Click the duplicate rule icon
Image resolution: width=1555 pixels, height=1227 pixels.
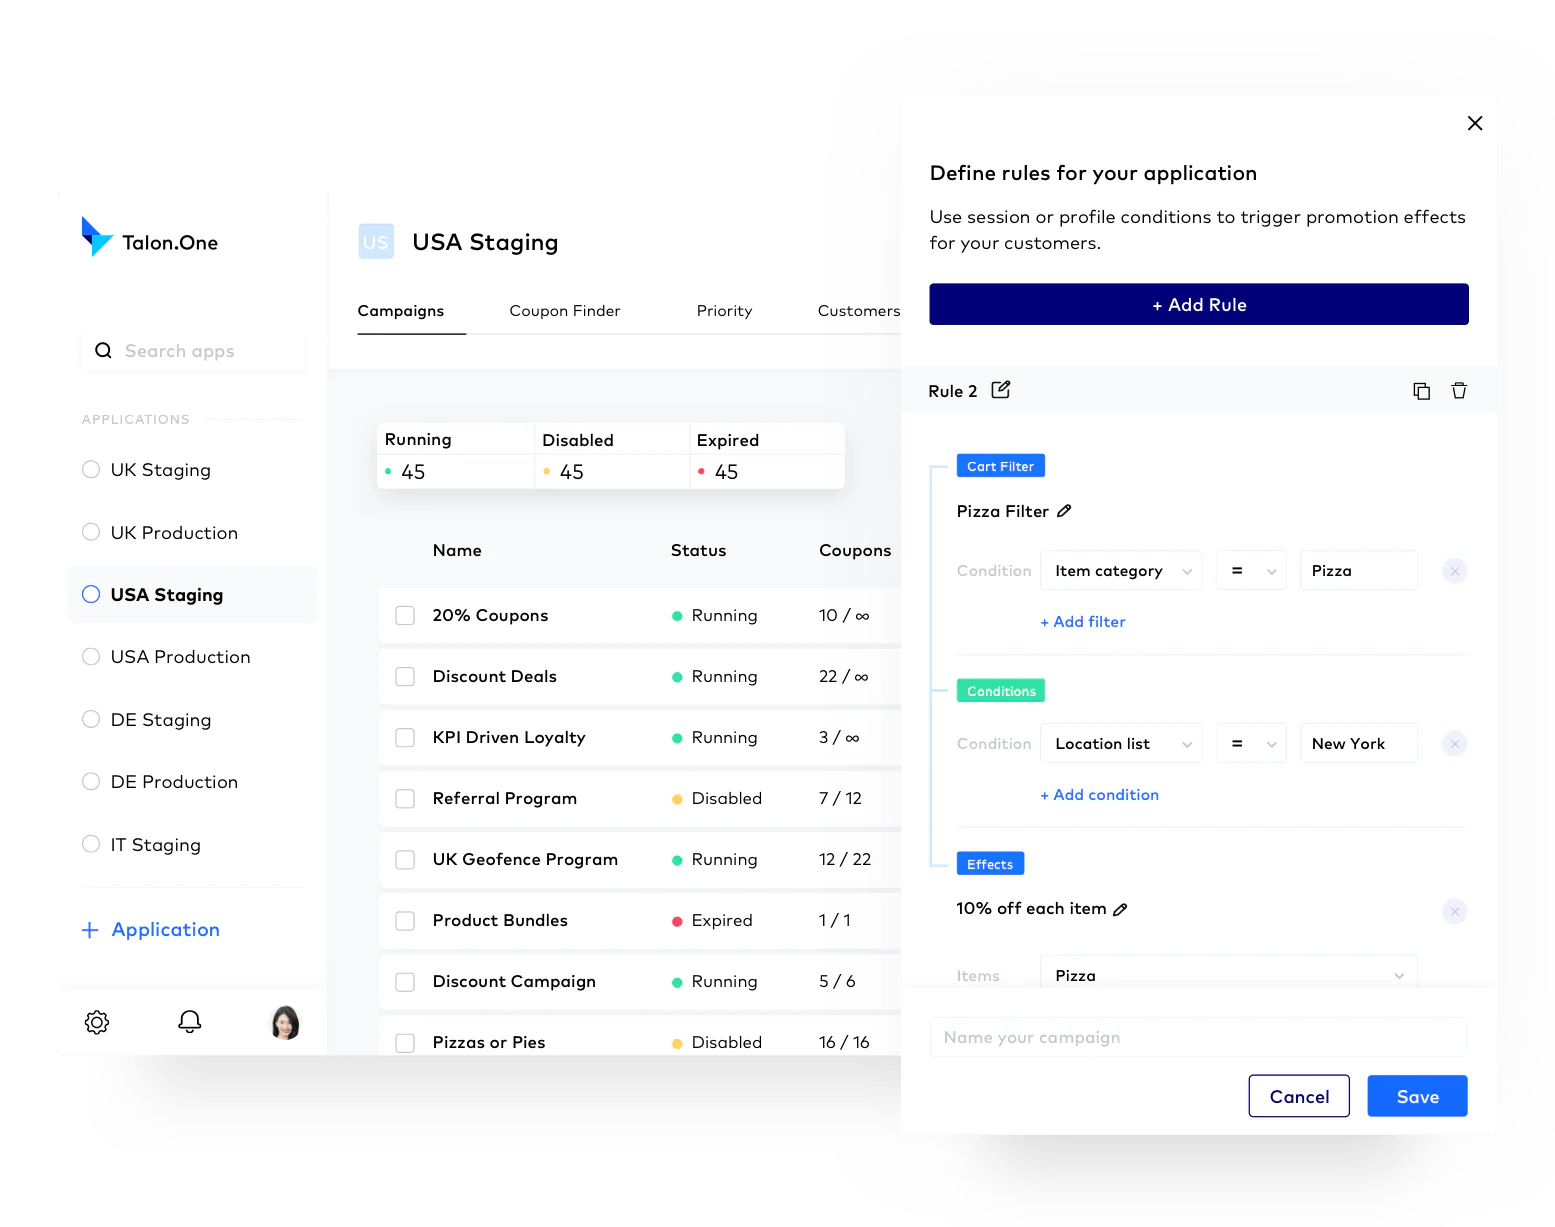(x=1421, y=391)
